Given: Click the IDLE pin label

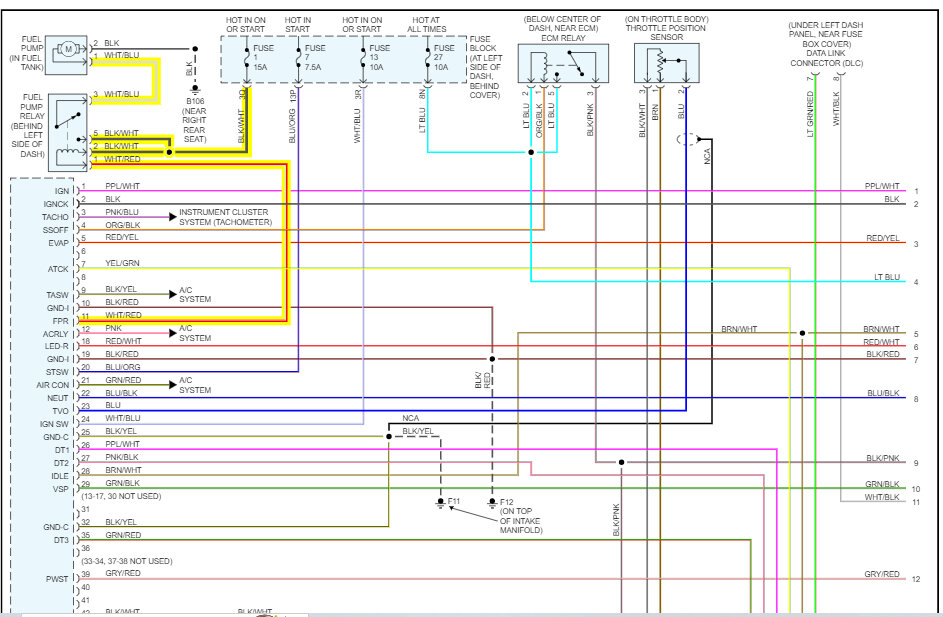Looking at the screenshot, I should click(x=60, y=476).
